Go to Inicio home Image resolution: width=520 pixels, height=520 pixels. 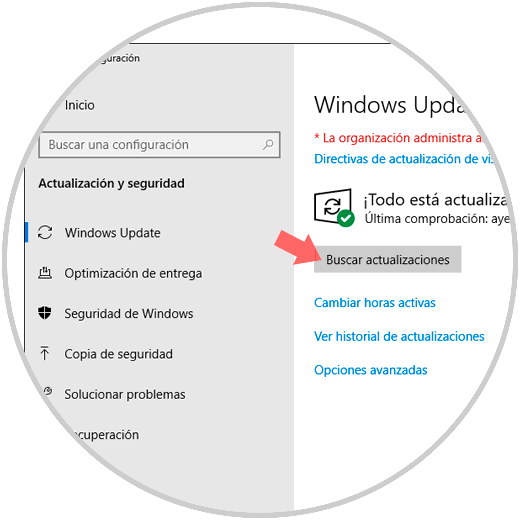tap(79, 105)
